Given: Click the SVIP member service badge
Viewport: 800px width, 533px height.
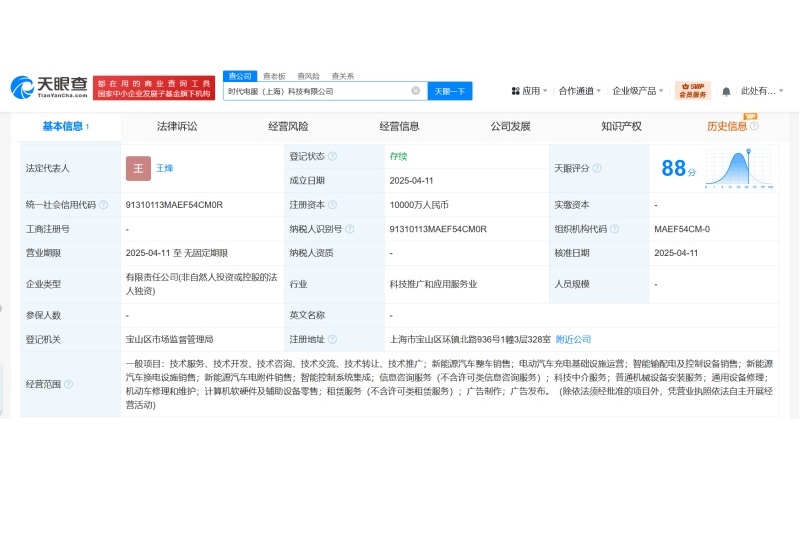Looking at the screenshot, I should pos(693,91).
